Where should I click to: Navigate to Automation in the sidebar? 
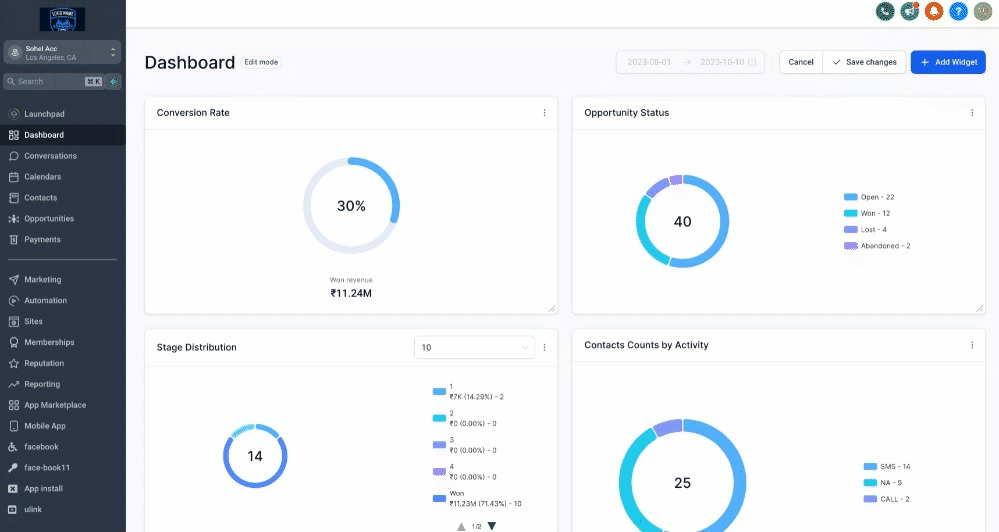(45, 300)
